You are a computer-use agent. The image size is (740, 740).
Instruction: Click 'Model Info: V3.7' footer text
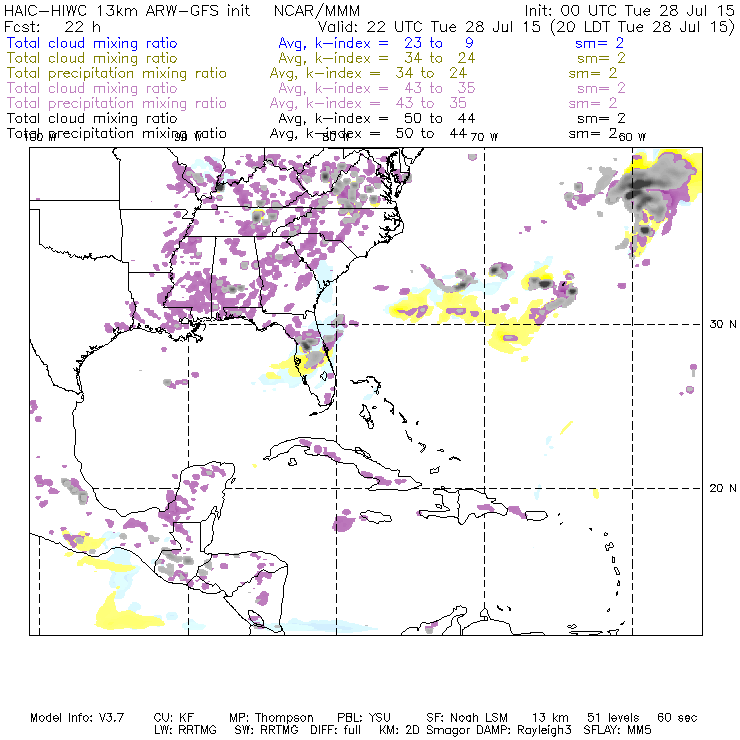click(x=77, y=718)
